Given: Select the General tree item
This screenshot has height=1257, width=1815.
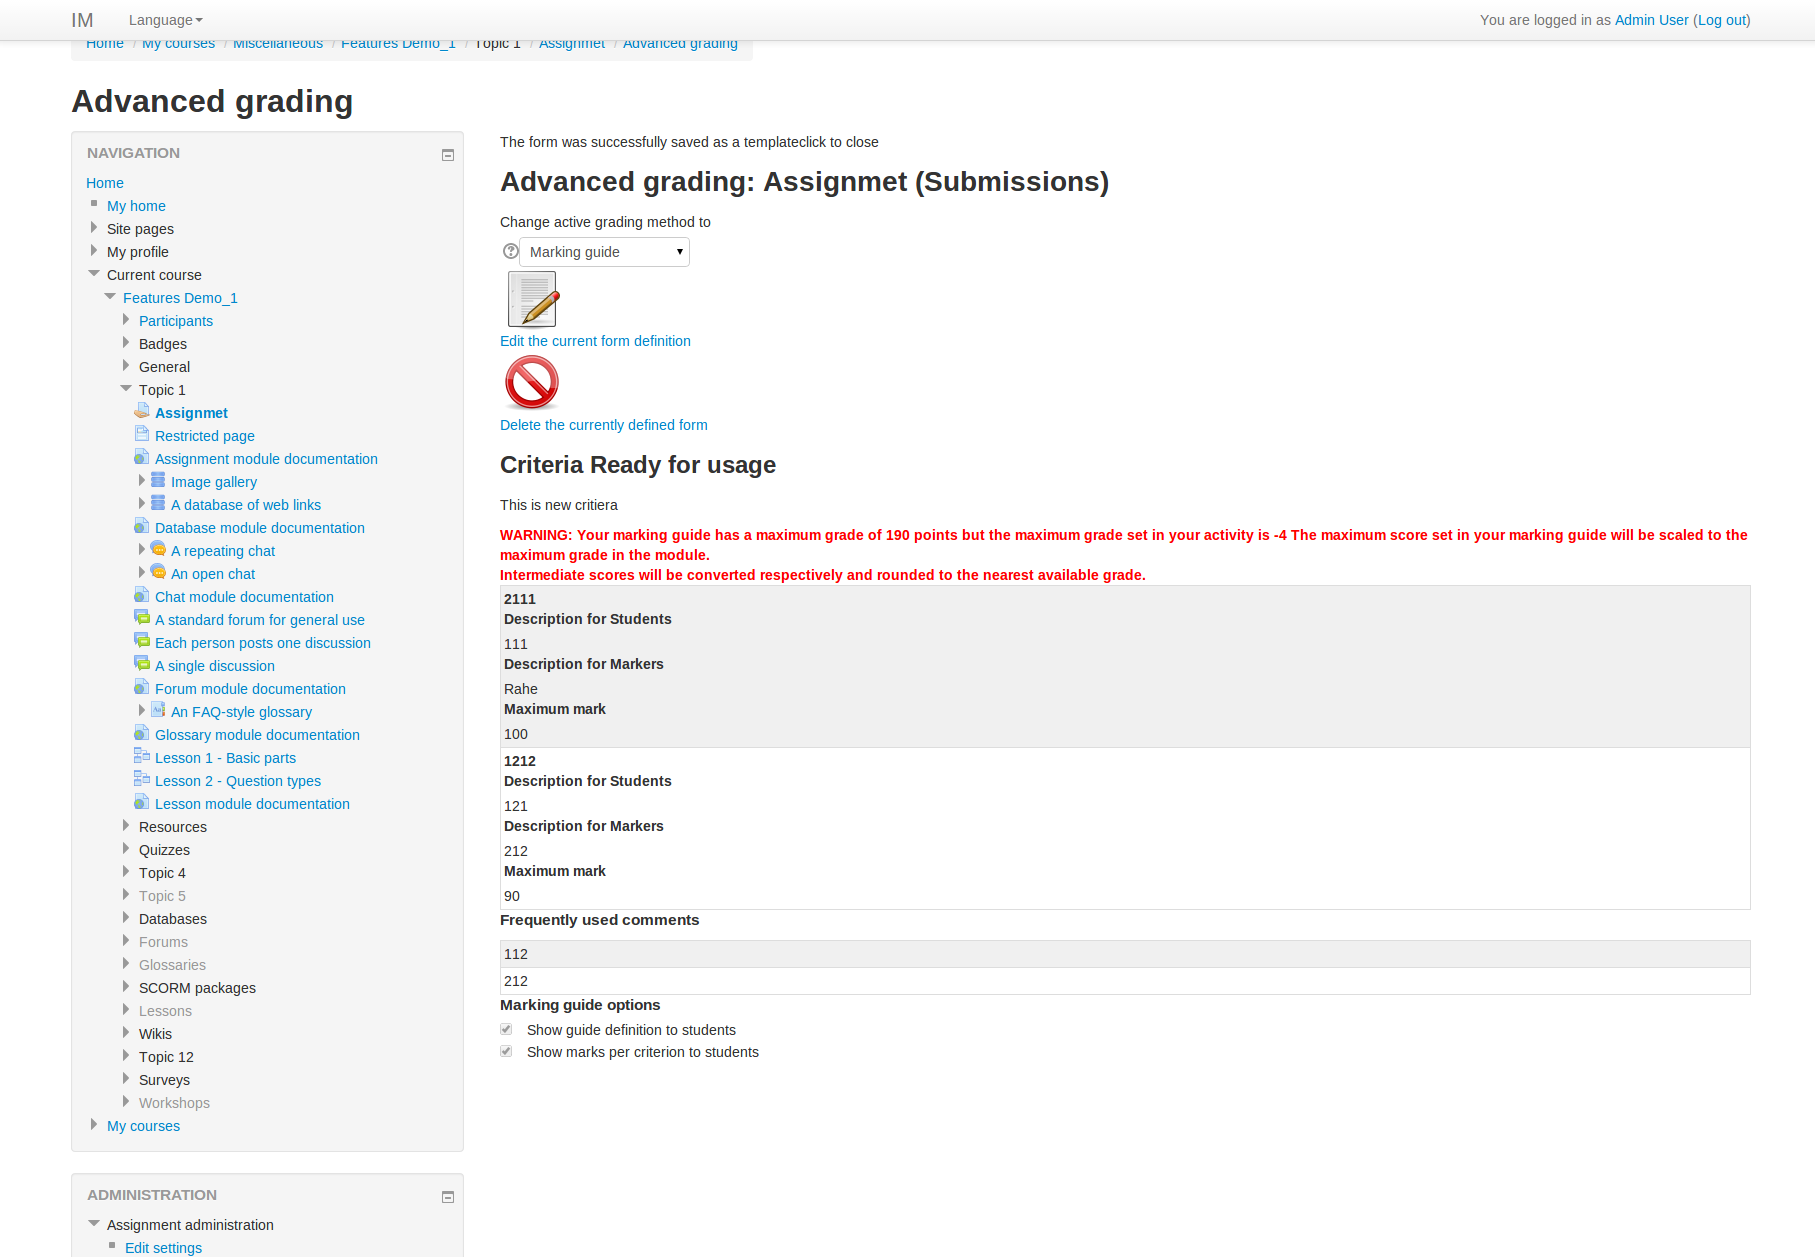Looking at the screenshot, I should pyautogui.click(x=164, y=367).
